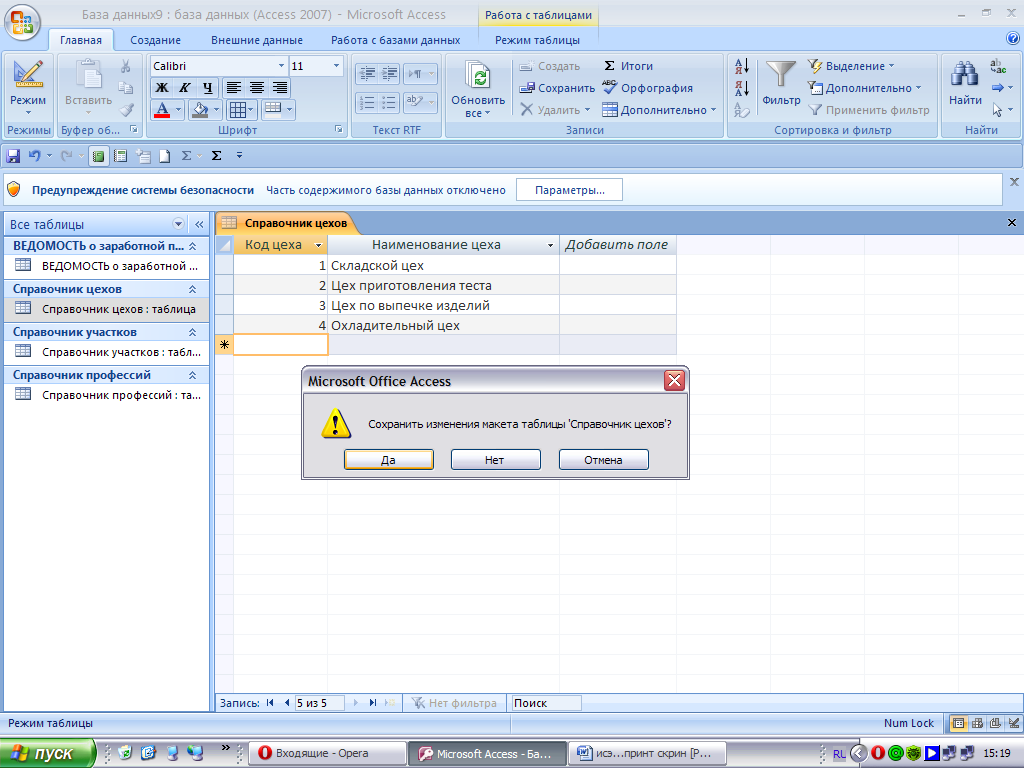The width and height of the screenshot is (1024, 768).
Task: Open Calibri font name dropdown
Action: click(x=281, y=66)
